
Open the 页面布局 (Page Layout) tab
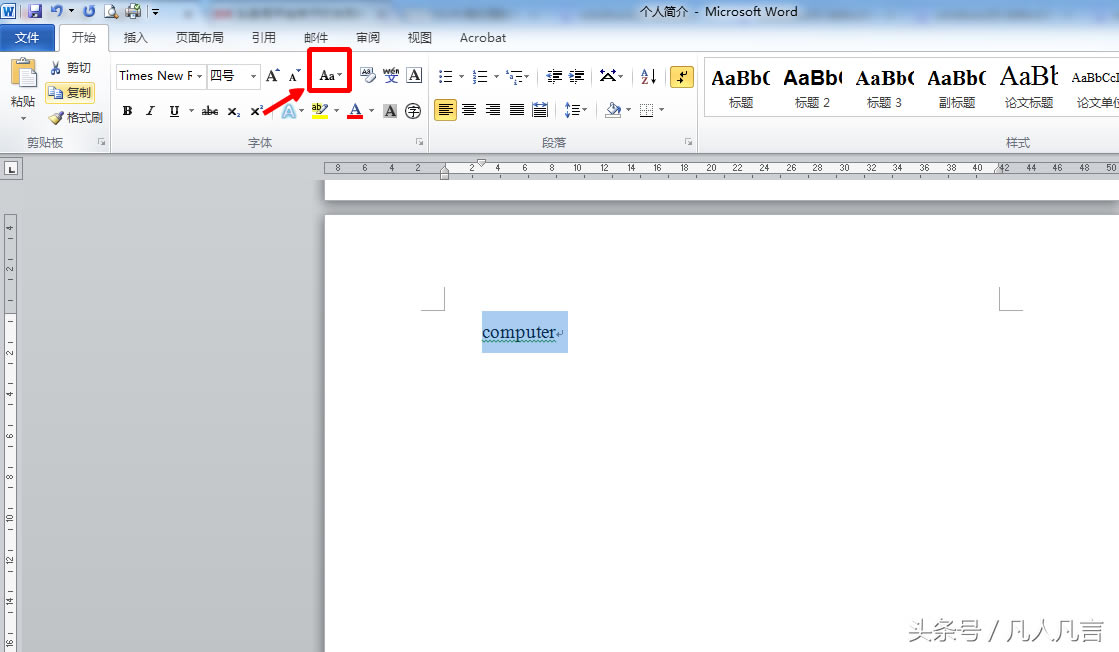coord(199,38)
